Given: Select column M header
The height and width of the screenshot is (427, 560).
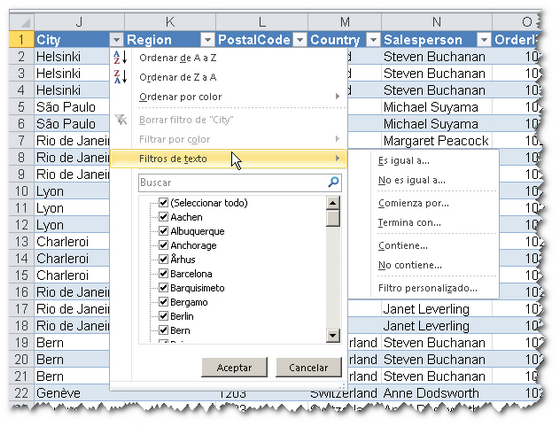Looking at the screenshot, I should pos(345,22).
